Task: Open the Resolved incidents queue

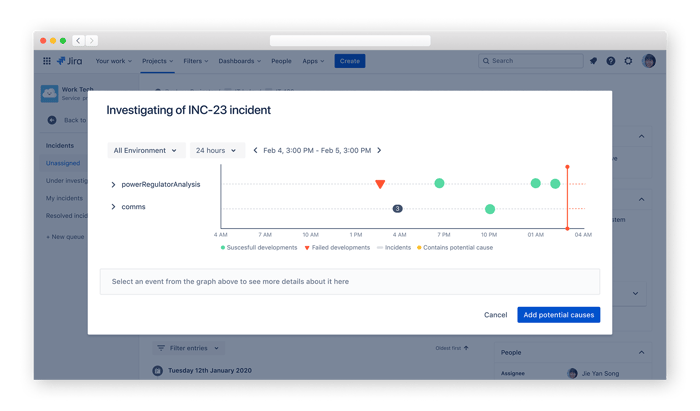Action: tap(67, 216)
